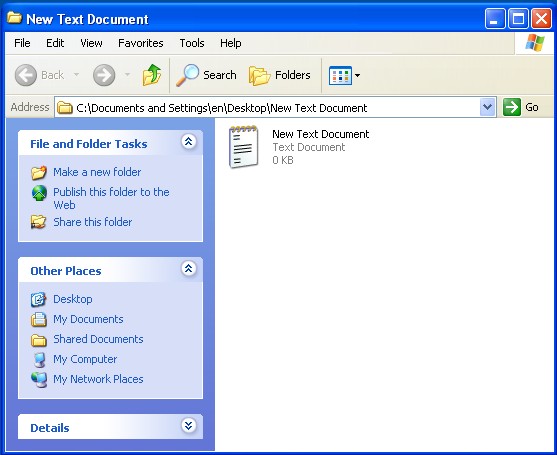The image size is (557, 455).
Task: Open the Favorites menu
Action: click(x=141, y=43)
